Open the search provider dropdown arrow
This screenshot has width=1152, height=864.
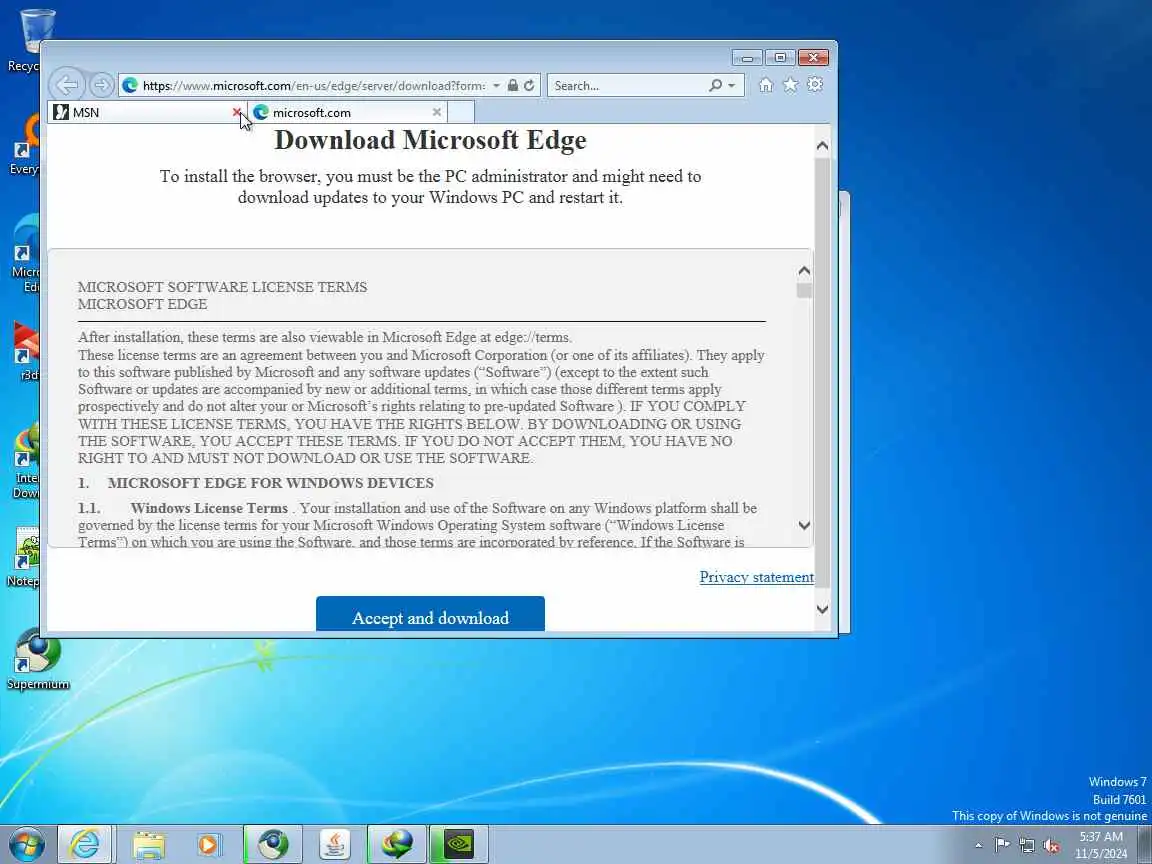[x=732, y=85]
